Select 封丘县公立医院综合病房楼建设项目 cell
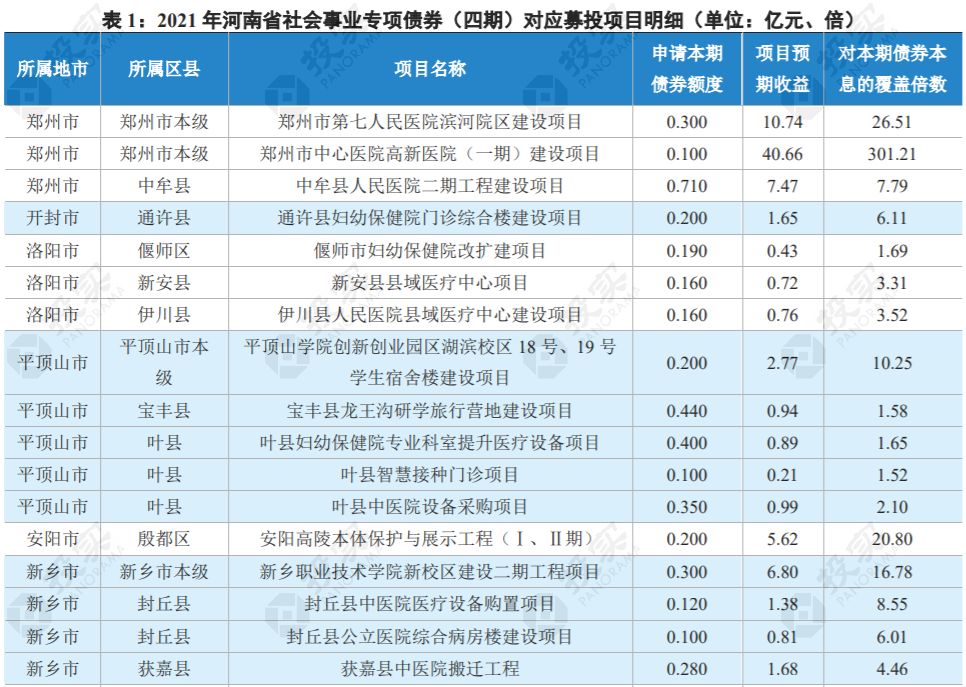The height and width of the screenshot is (687, 966). coord(430,636)
